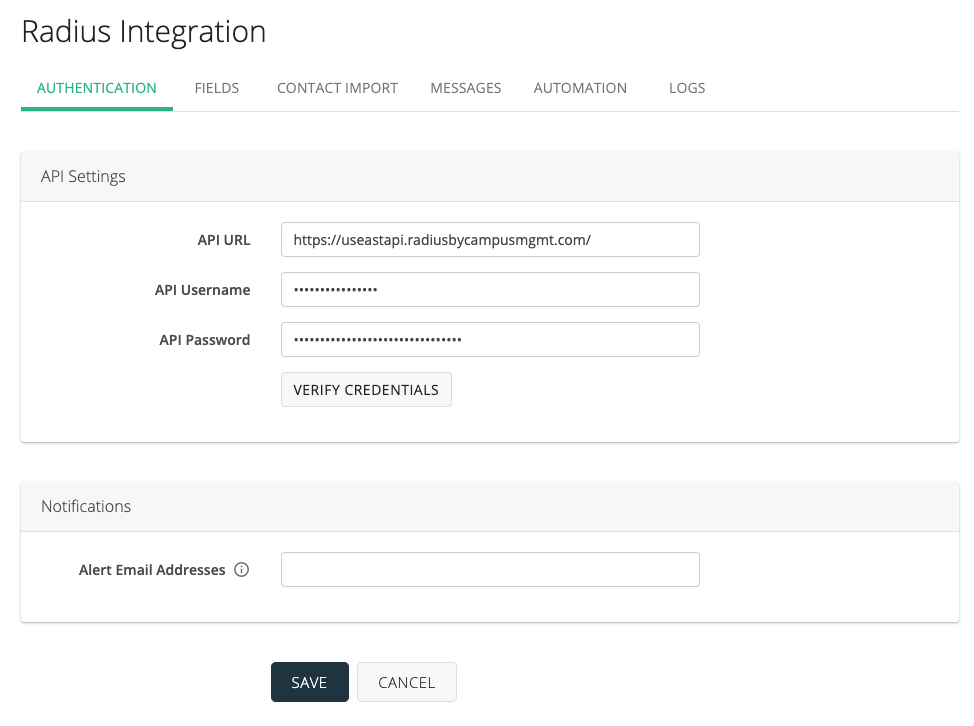Click the API Username label
Viewport: 974px width, 726px height.
pos(202,290)
